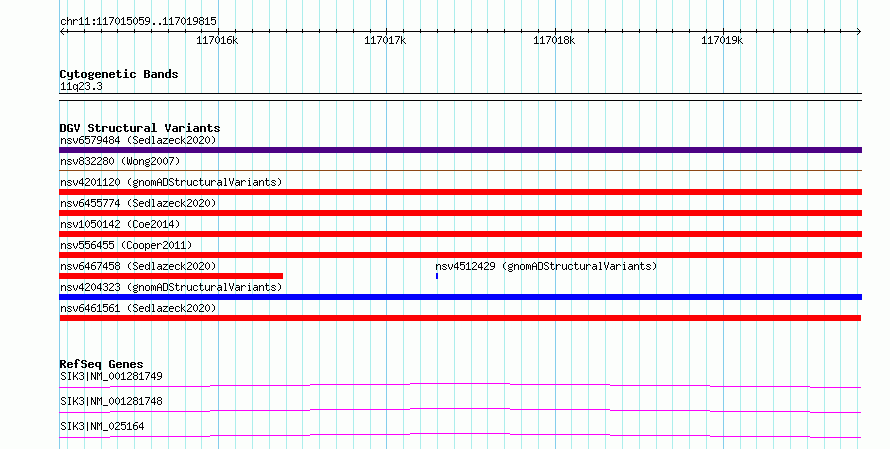Click the thin brown nsv832280 variant line
The height and width of the screenshot is (449, 890).
click(x=460, y=170)
